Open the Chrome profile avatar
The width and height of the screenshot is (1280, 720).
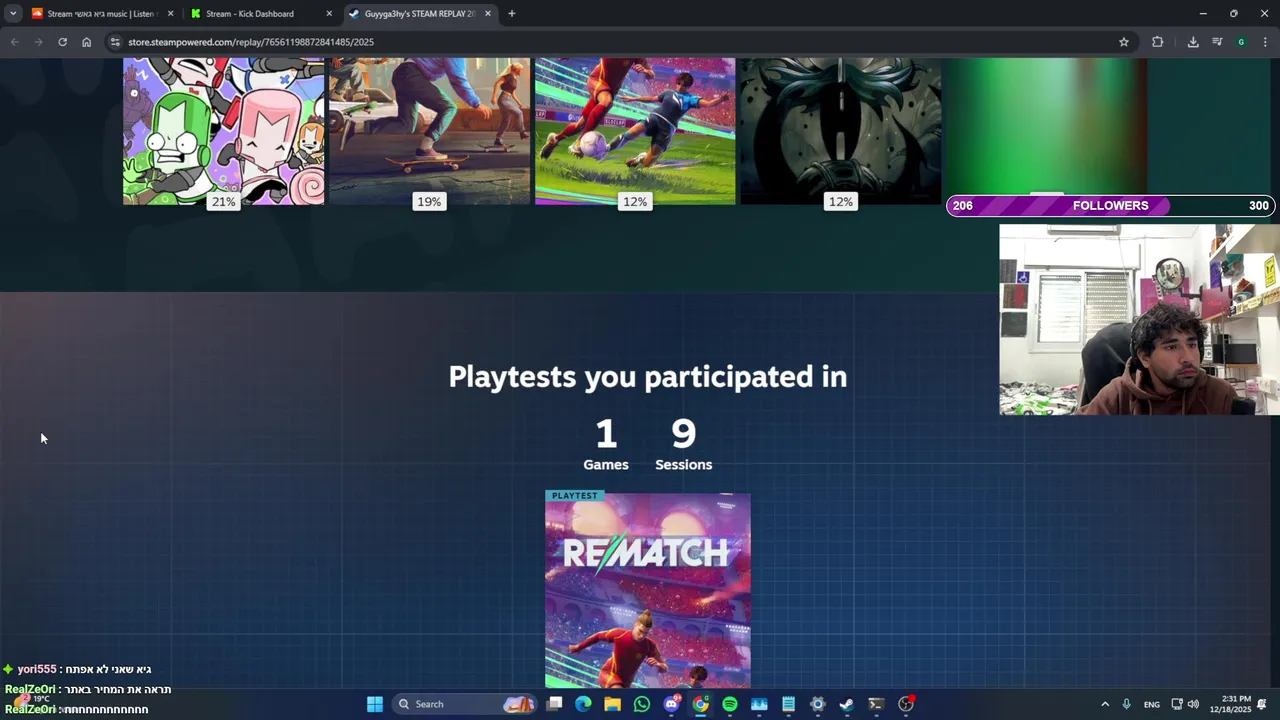[1241, 42]
